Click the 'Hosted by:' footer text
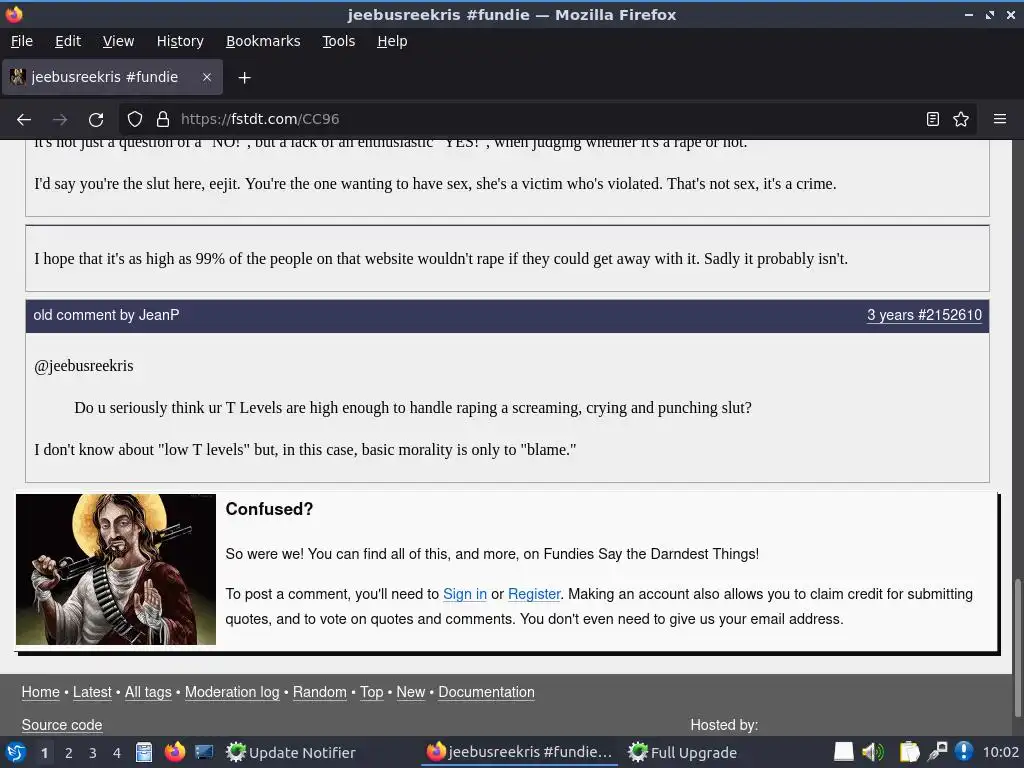This screenshot has width=1024, height=768. [724, 725]
